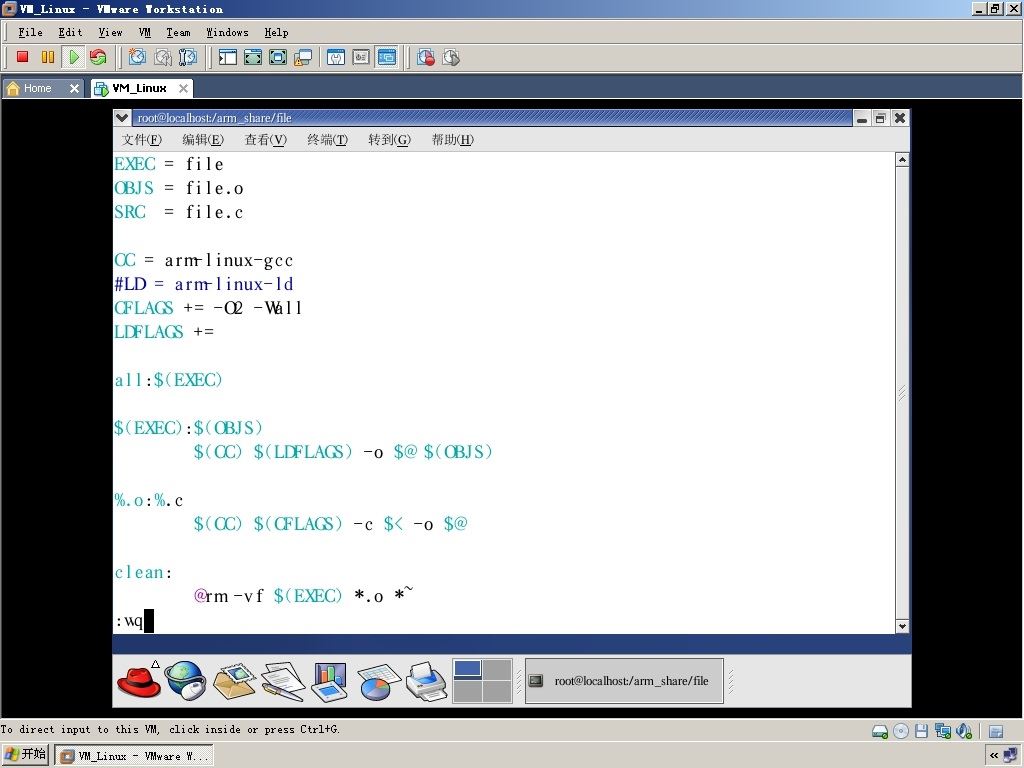Open the email envelope launcher

tap(234, 680)
